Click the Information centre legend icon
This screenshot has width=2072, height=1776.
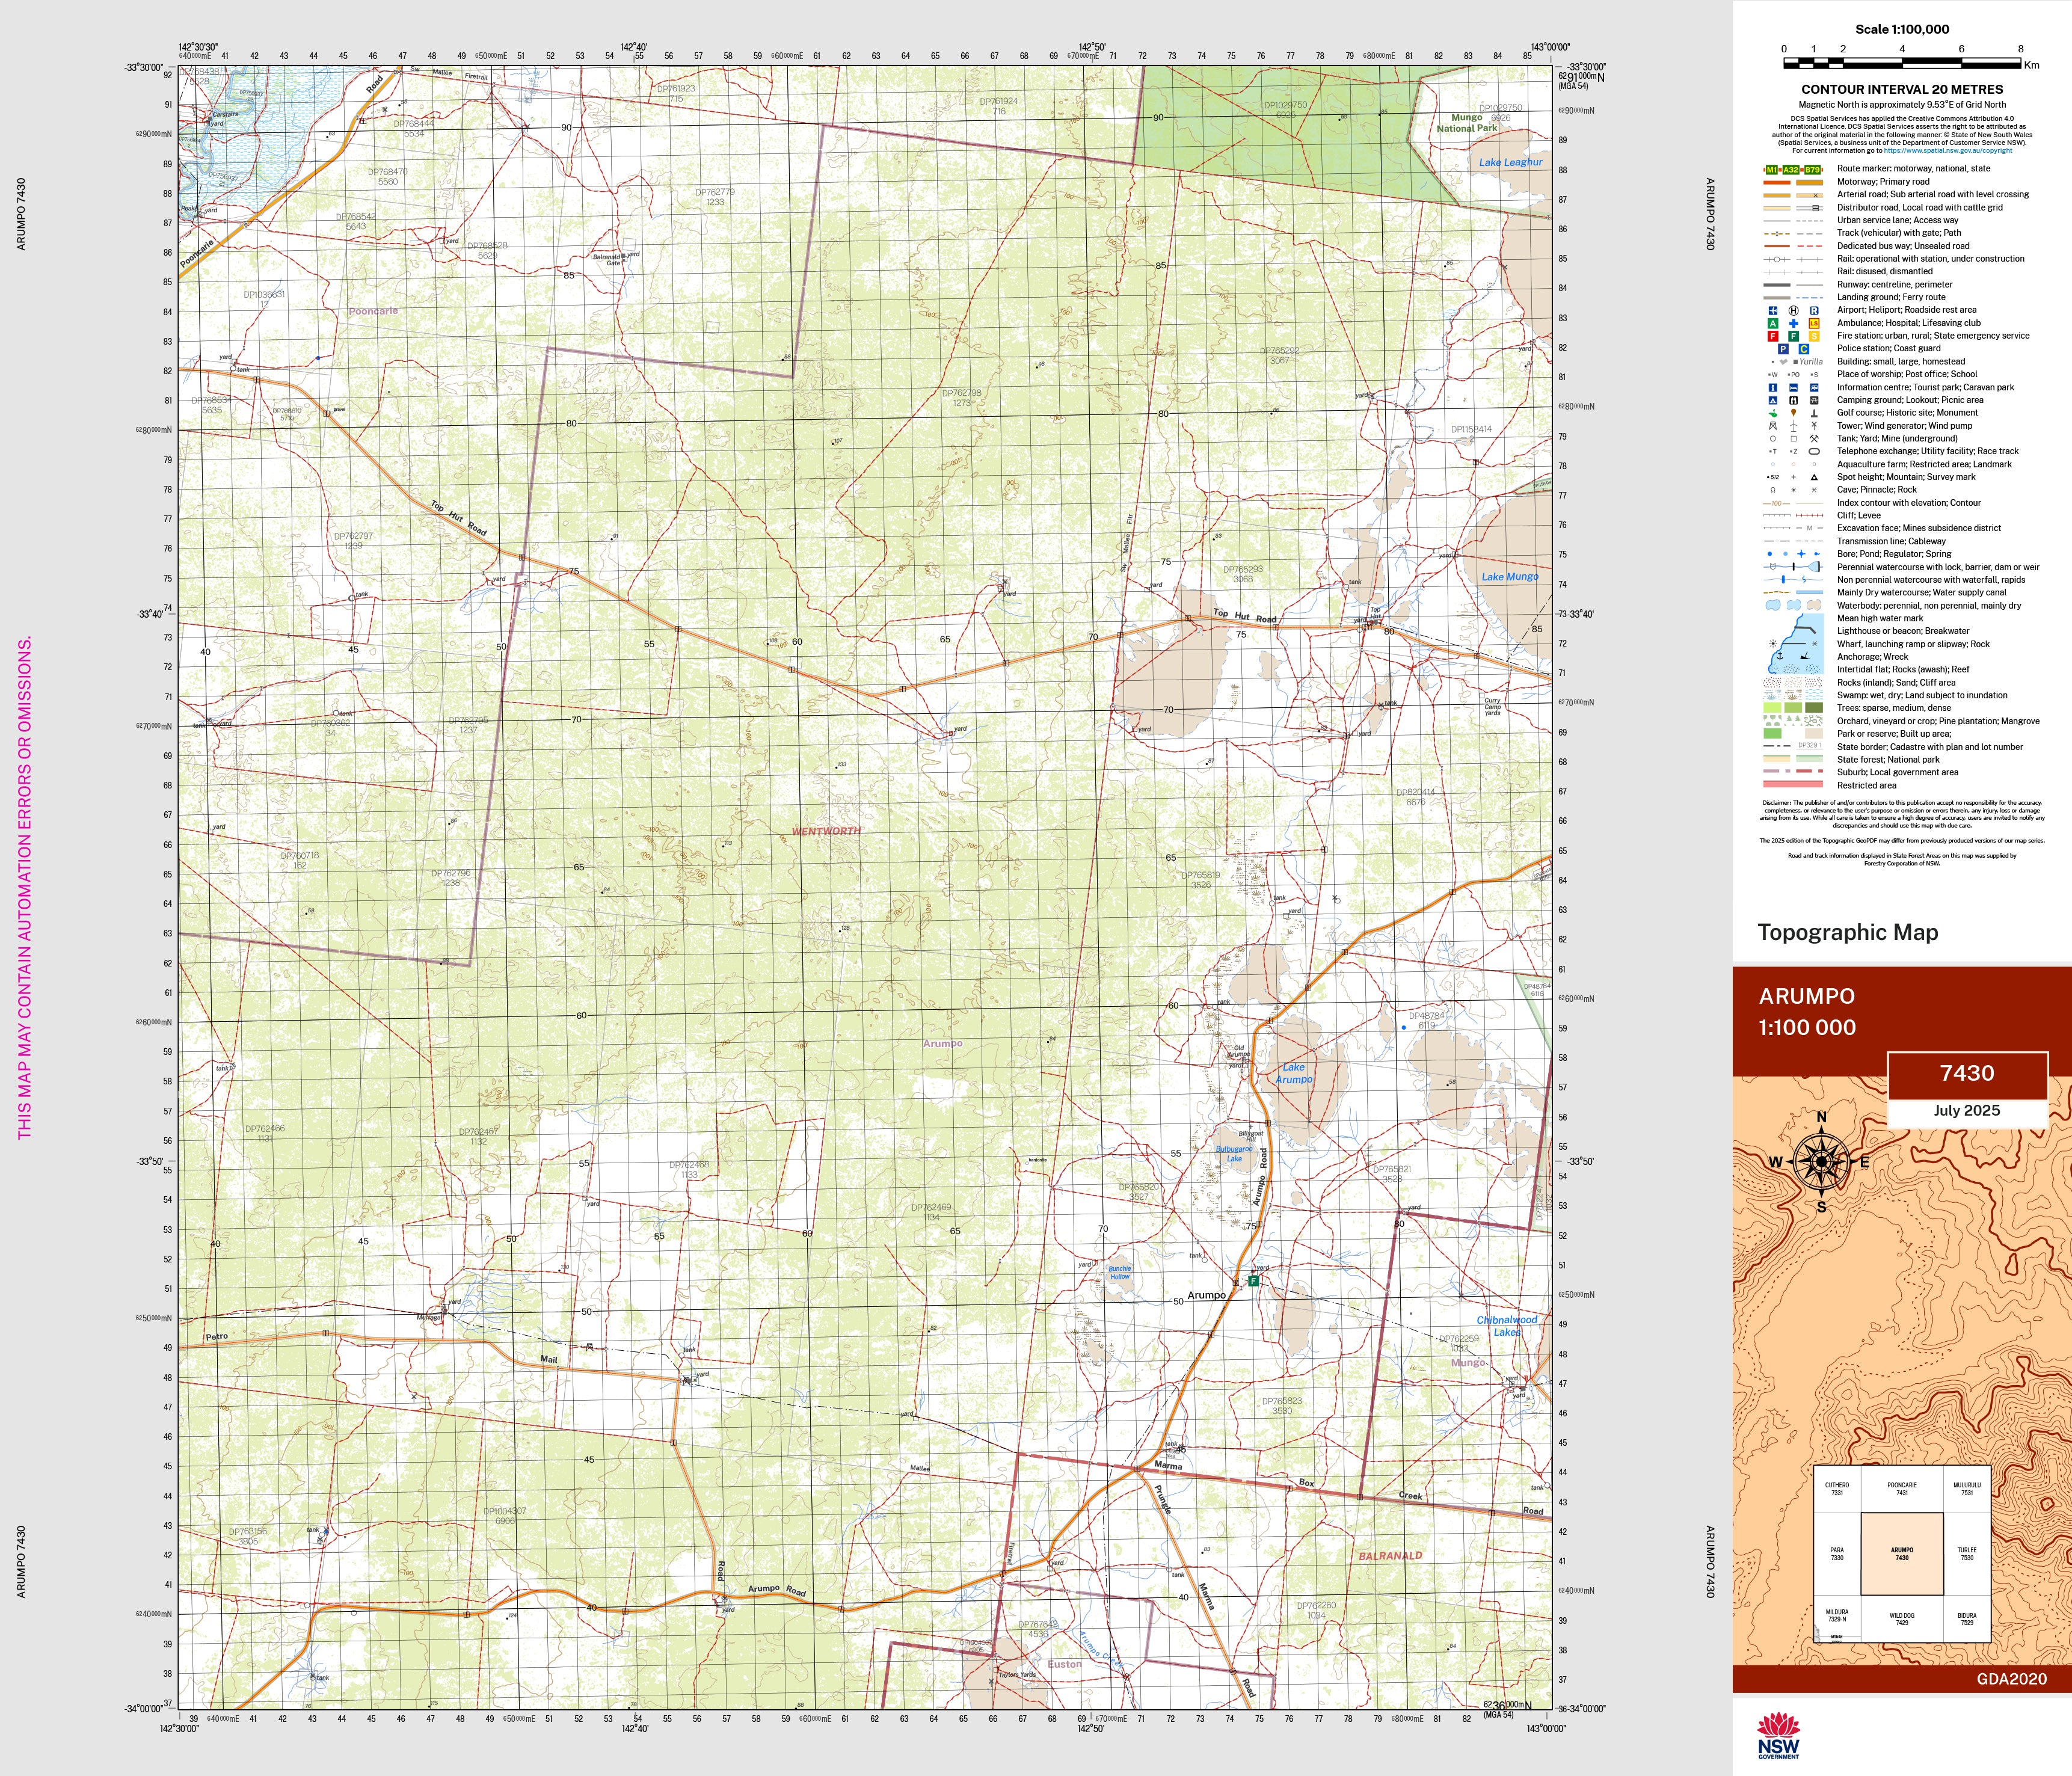point(1773,387)
